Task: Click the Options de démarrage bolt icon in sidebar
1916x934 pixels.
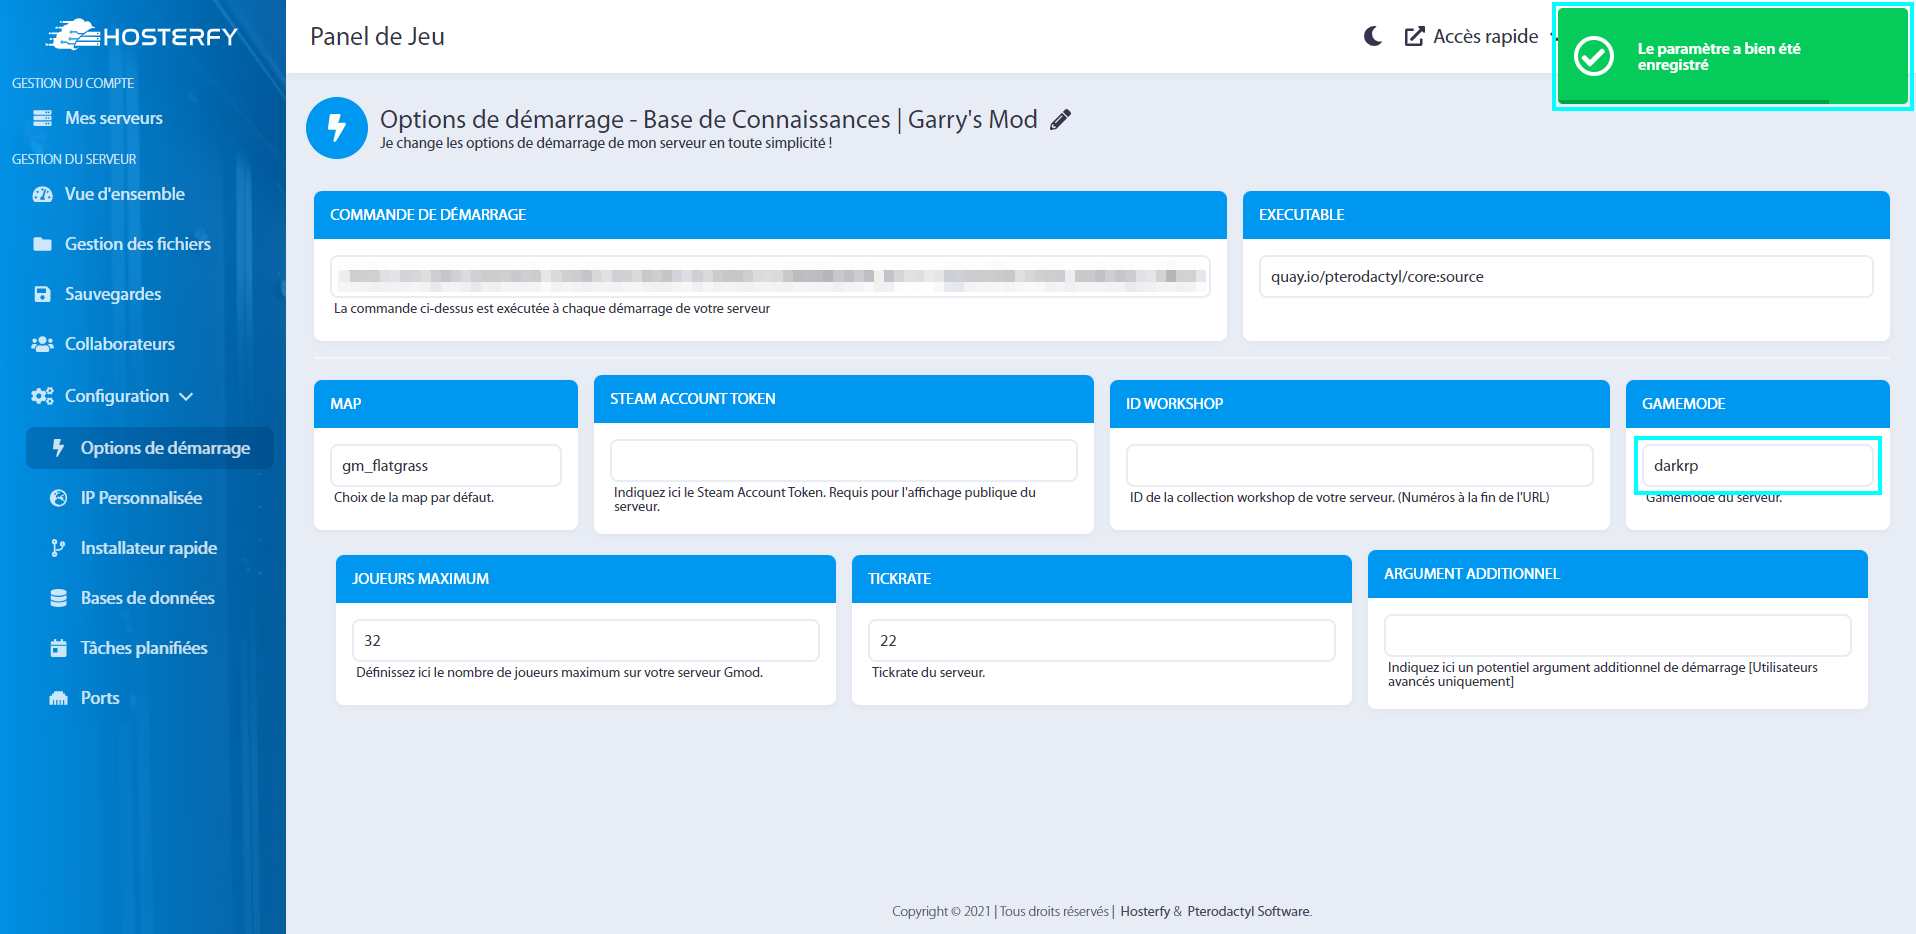Action: tap(58, 448)
